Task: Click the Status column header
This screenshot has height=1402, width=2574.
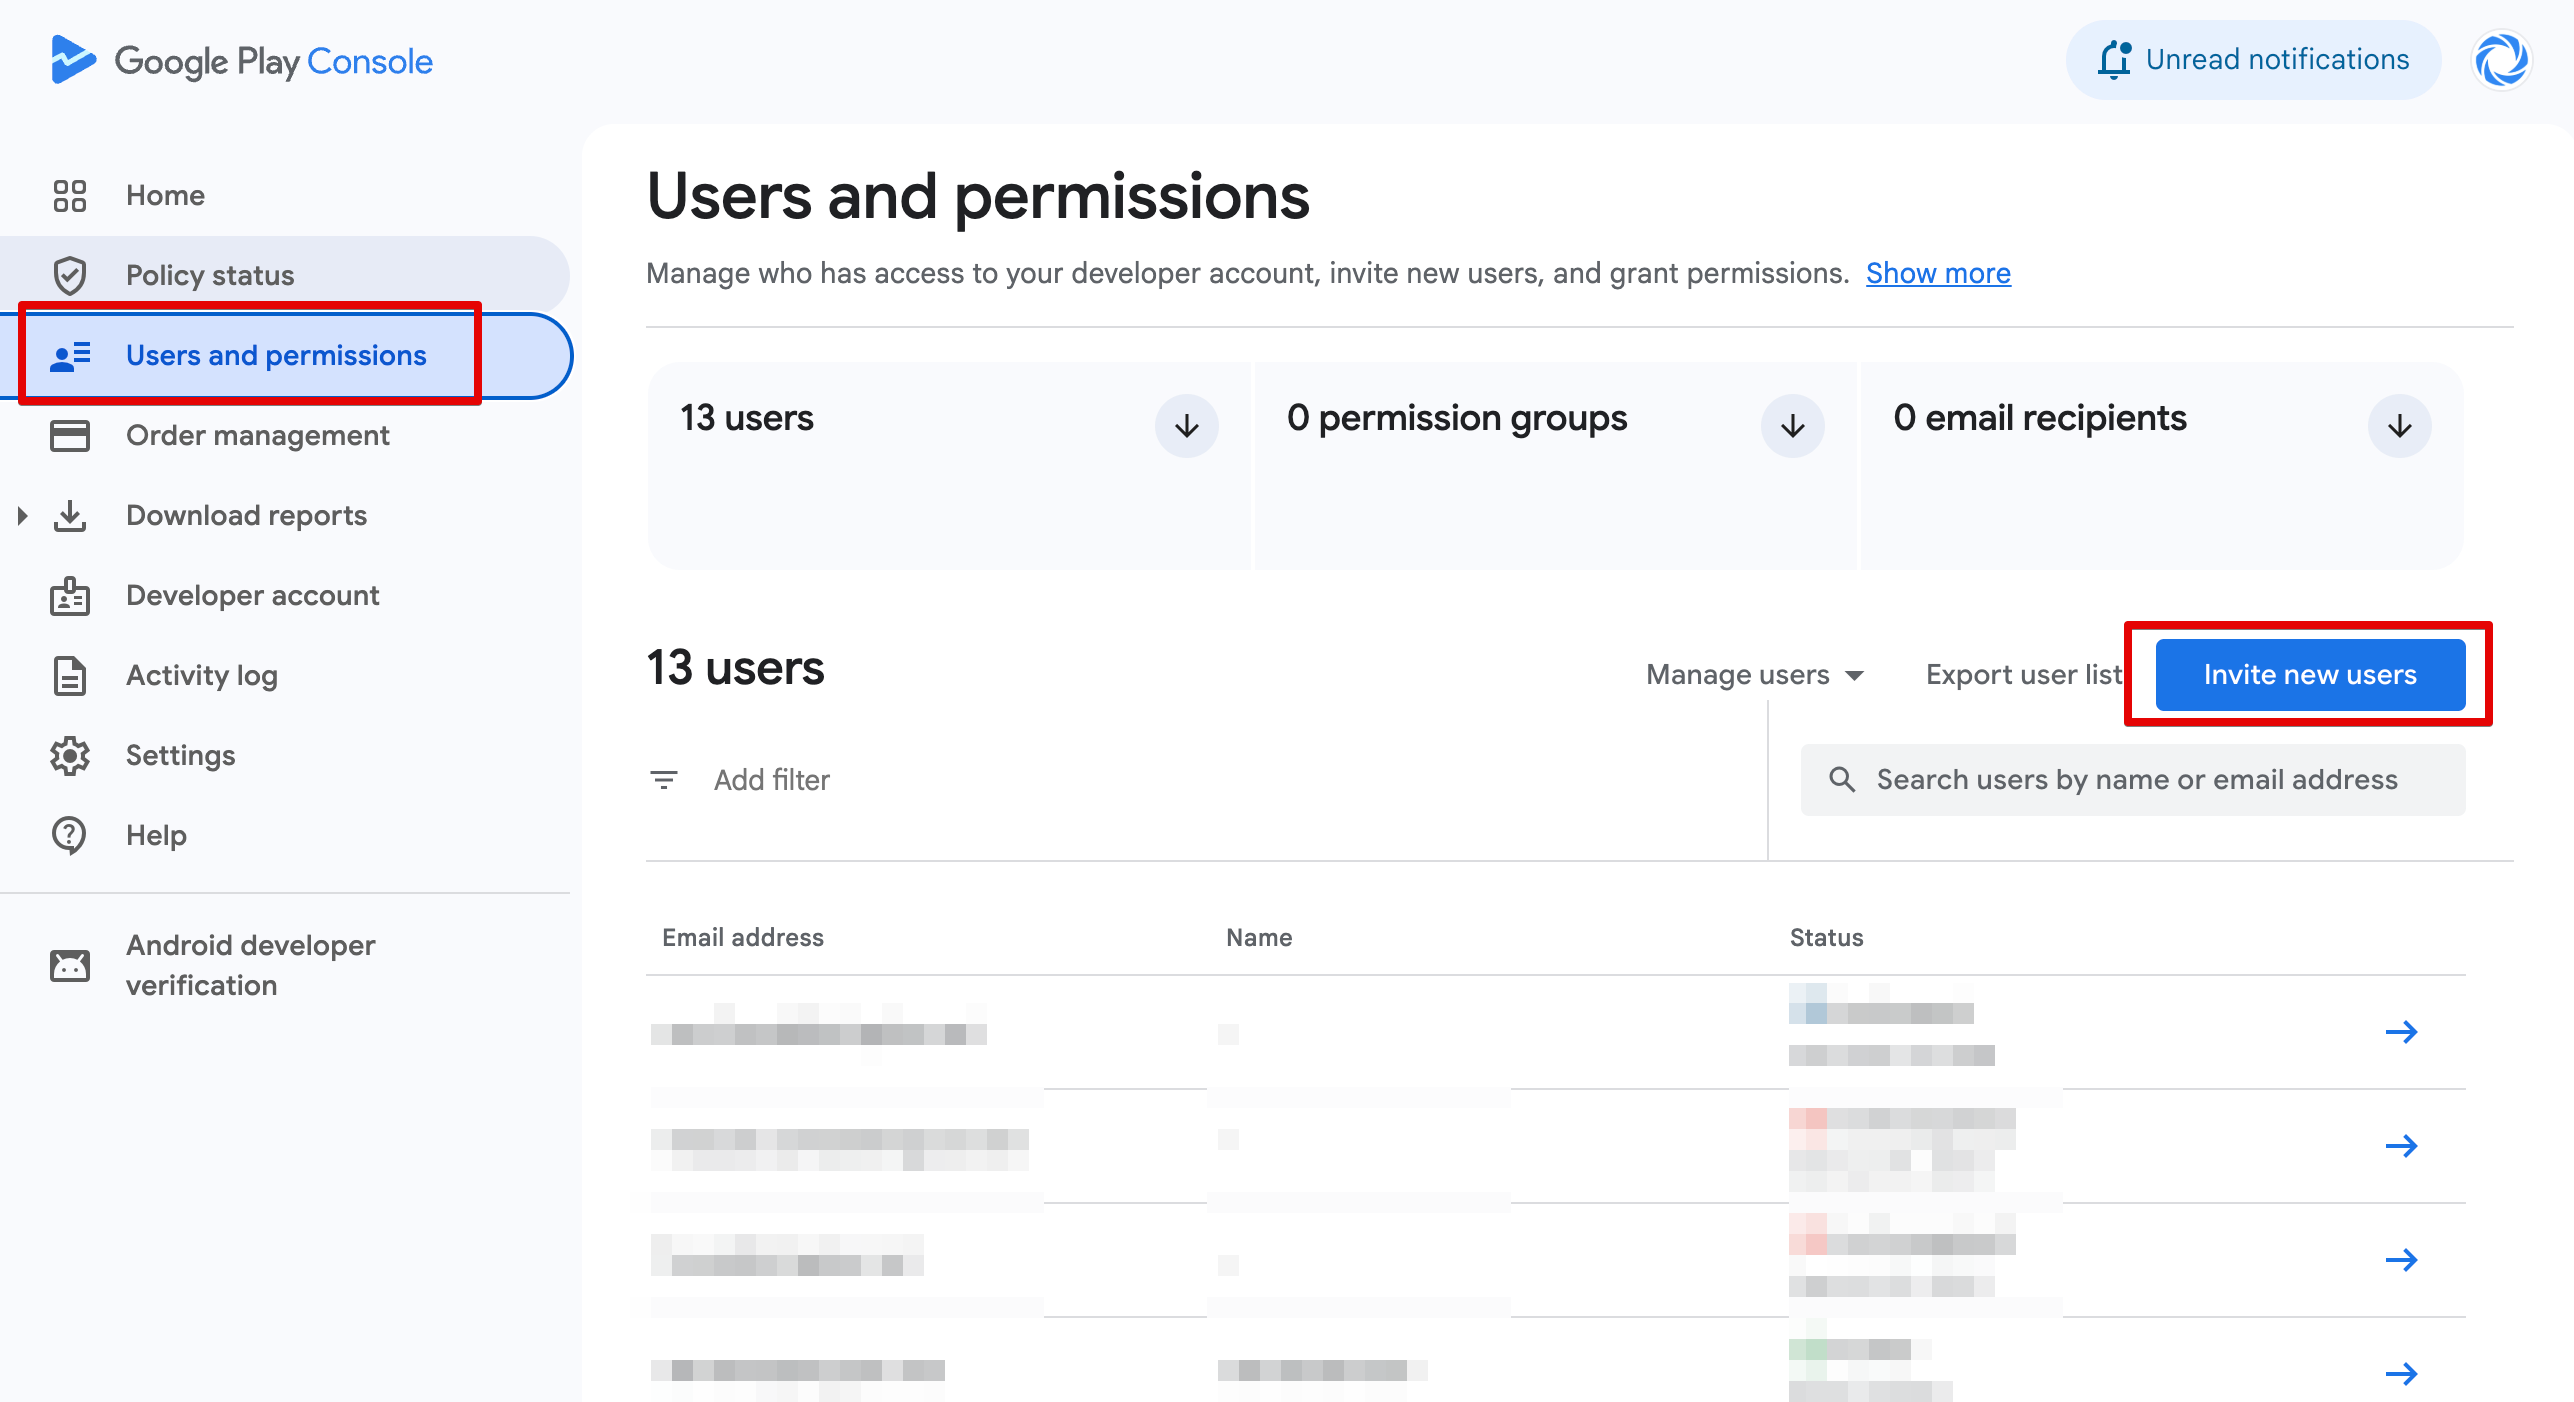Action: (x=1826, y=938)
